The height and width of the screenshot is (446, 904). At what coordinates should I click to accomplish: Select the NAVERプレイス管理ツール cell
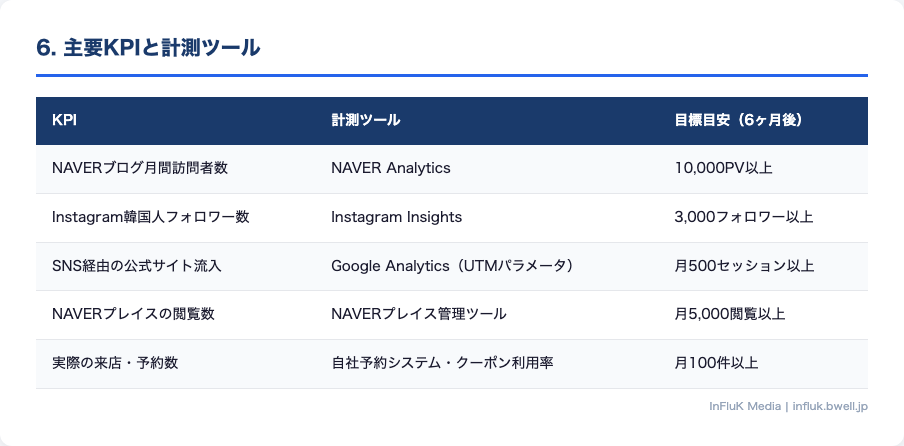(418, 314)
